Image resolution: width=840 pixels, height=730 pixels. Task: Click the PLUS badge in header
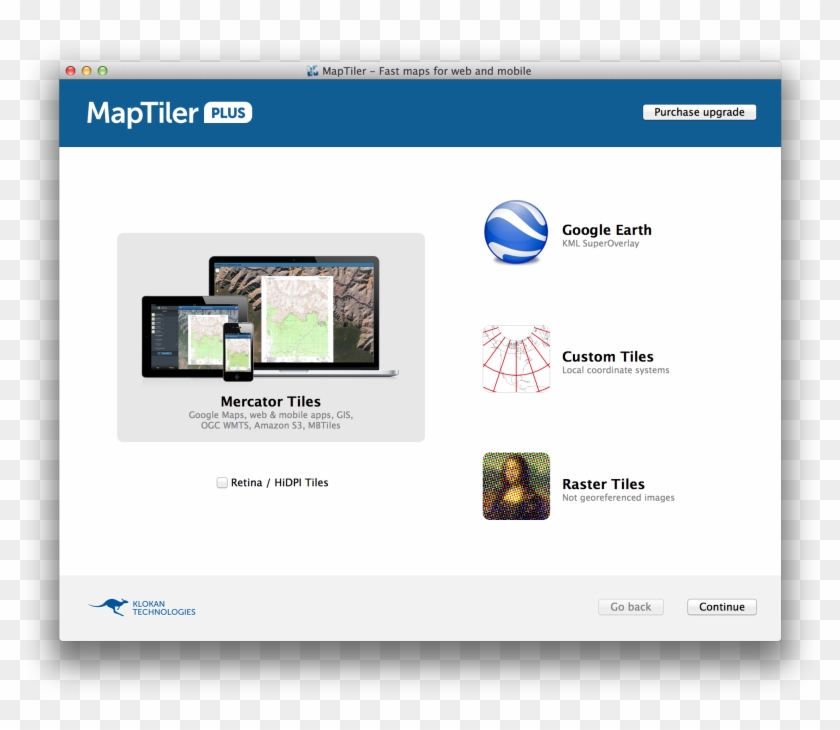point(228,113)
